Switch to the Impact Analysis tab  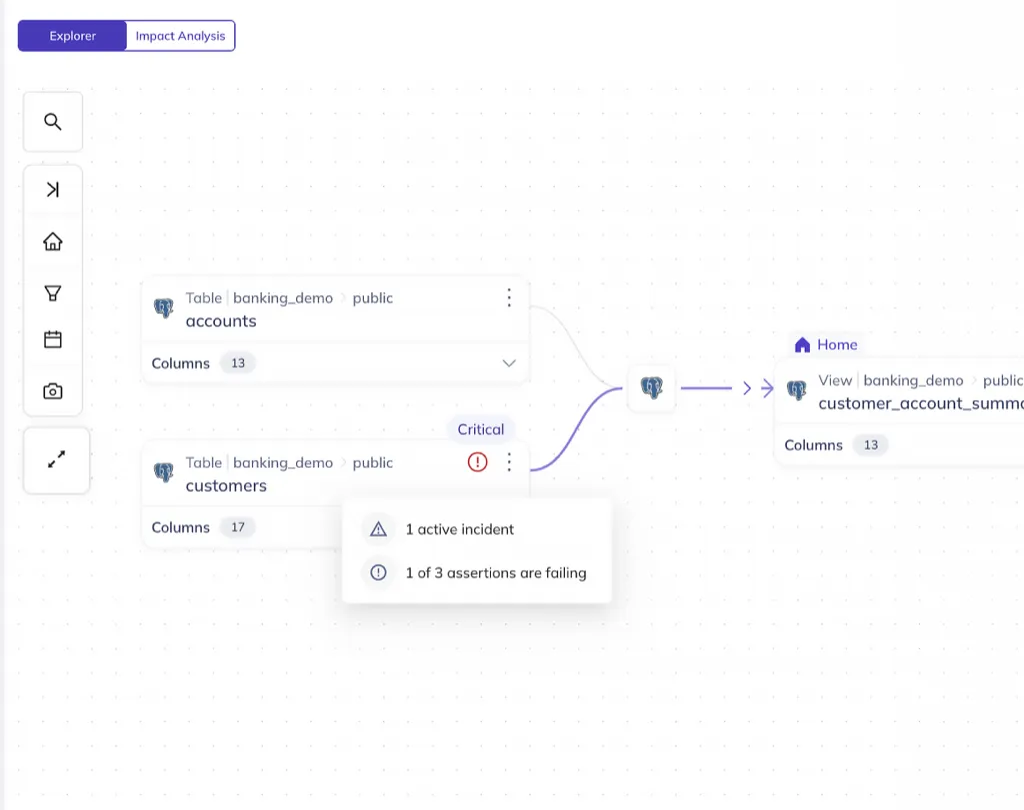point(181,36)
